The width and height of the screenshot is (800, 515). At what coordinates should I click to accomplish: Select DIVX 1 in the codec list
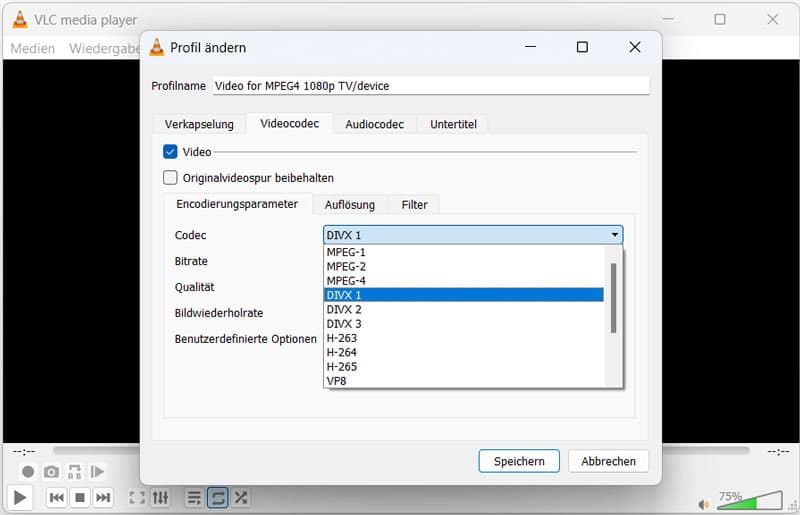click(464, 295)
